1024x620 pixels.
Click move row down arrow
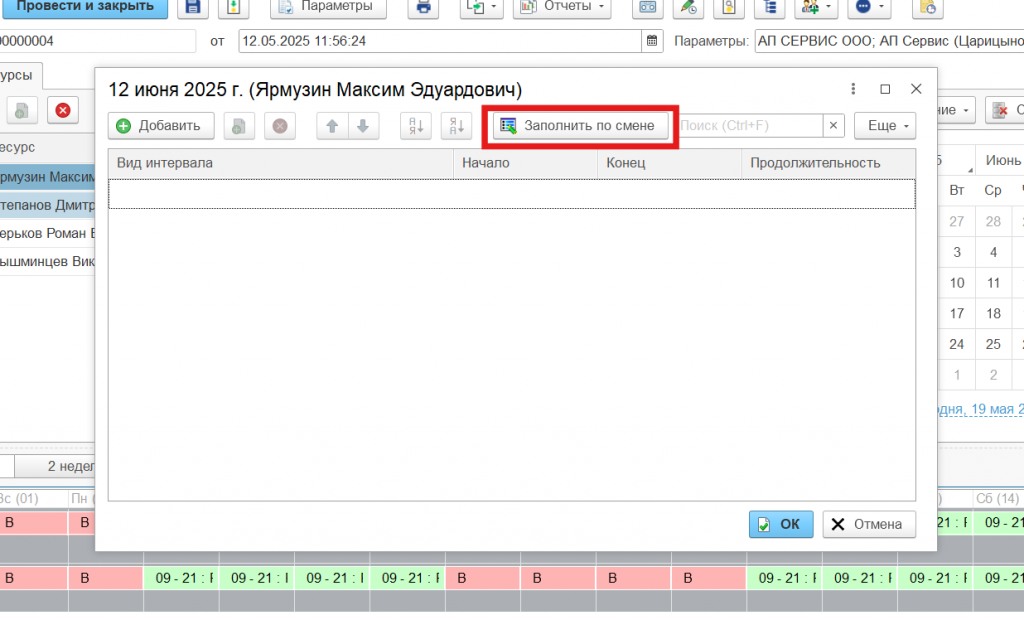(363, 126)
